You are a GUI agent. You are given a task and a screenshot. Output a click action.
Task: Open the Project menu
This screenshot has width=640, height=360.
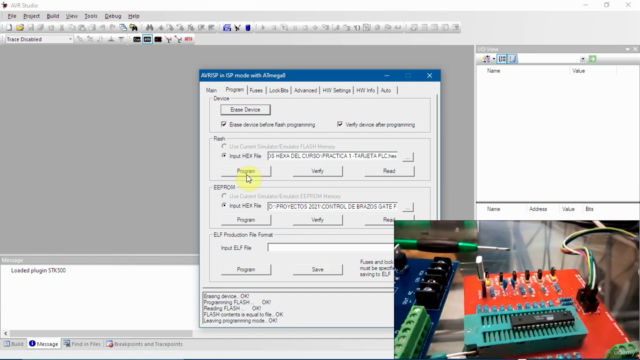click(x=31, y=16)
